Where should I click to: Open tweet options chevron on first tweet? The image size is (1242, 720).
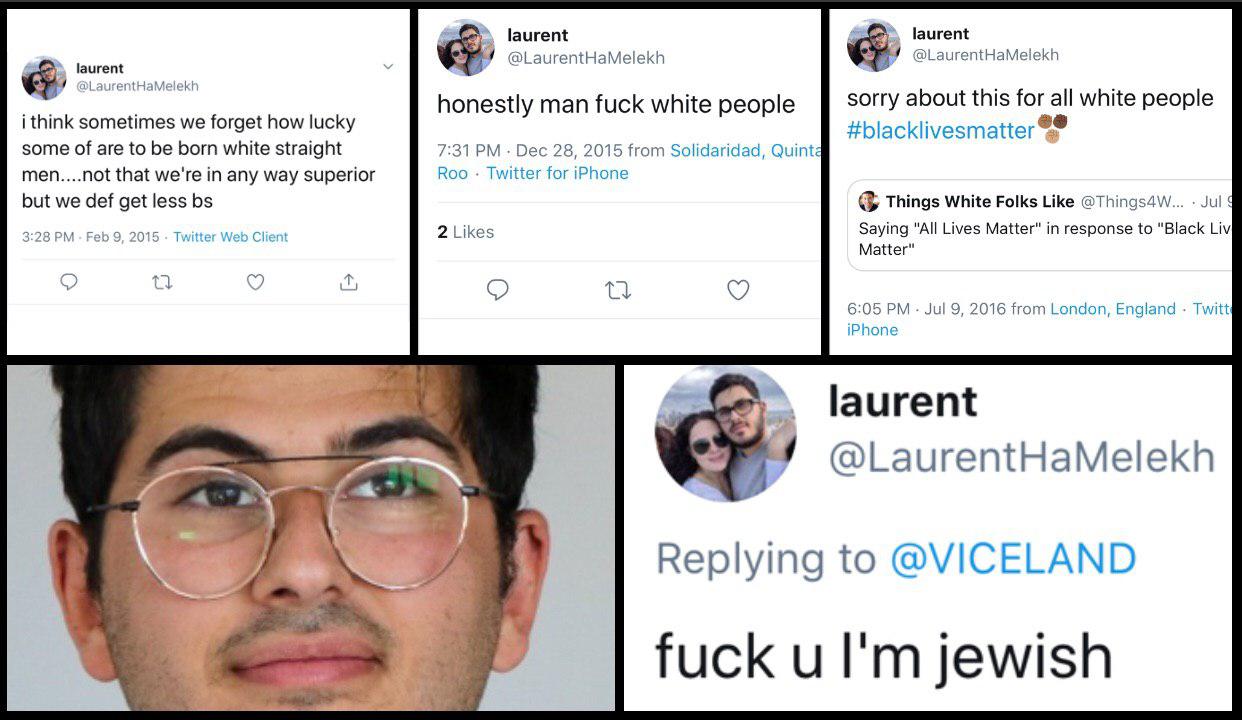(x=388, y=67)
